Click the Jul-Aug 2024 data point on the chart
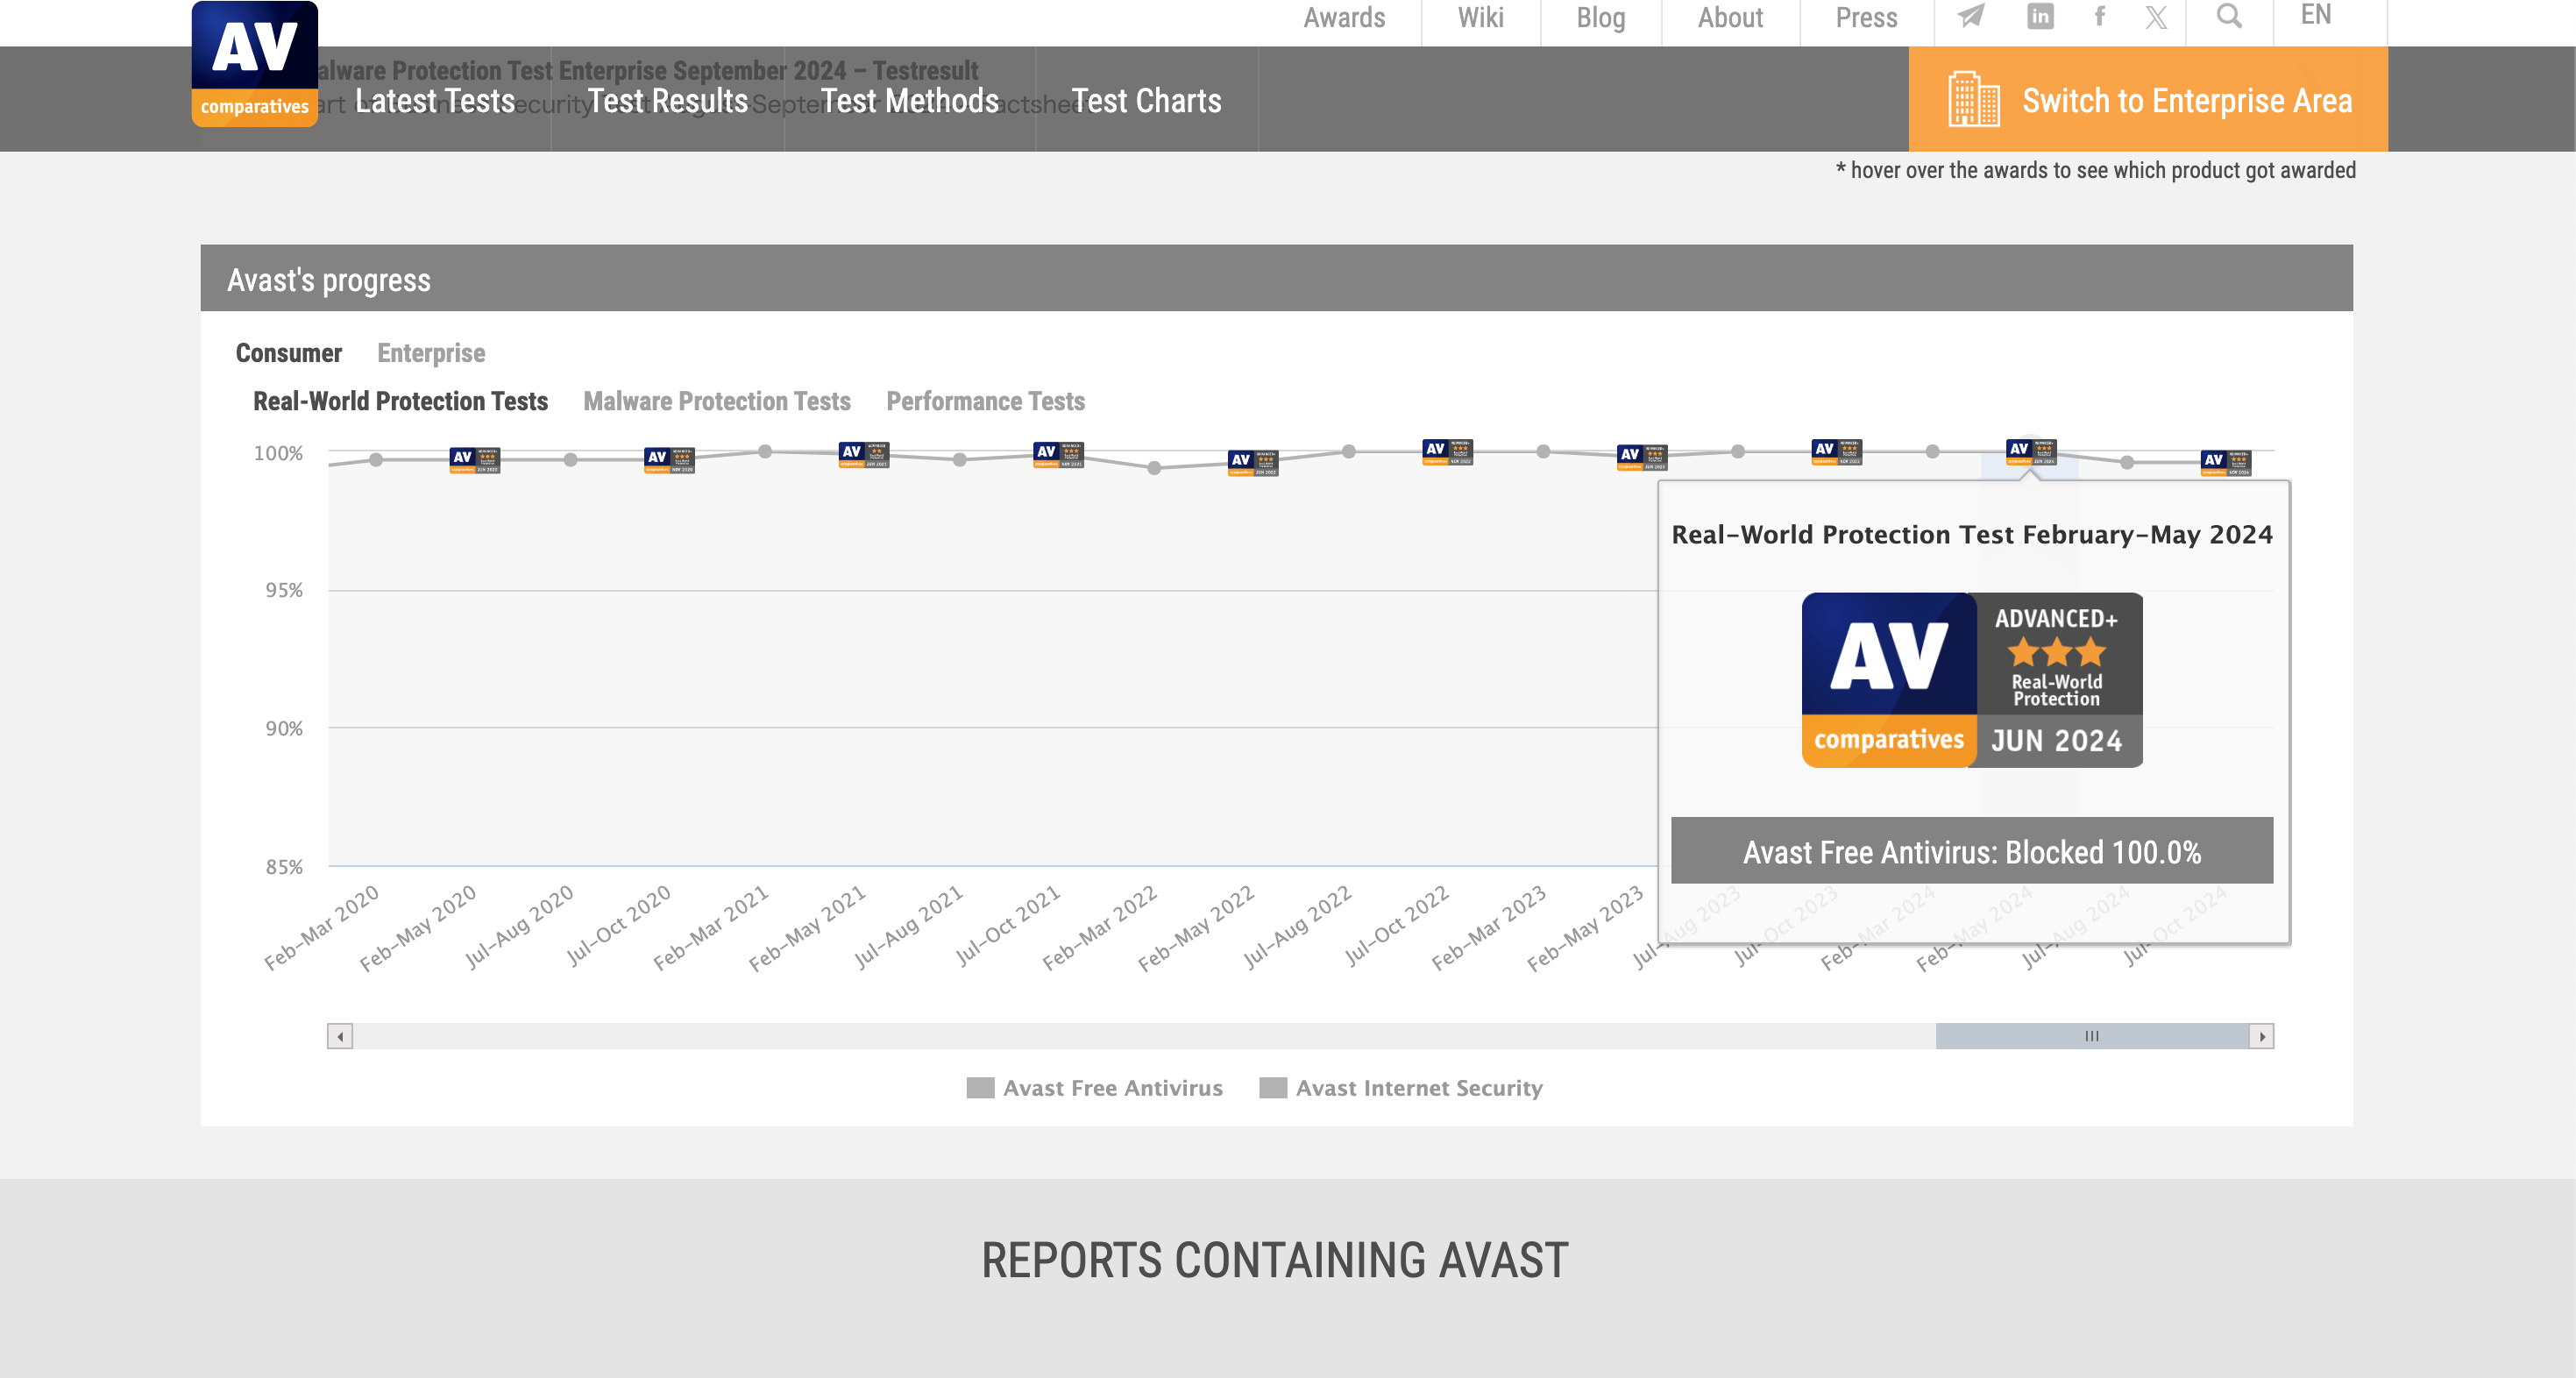Image resolution: width=2576 pixels, height=1378 pixels. tap(2128, 463)
